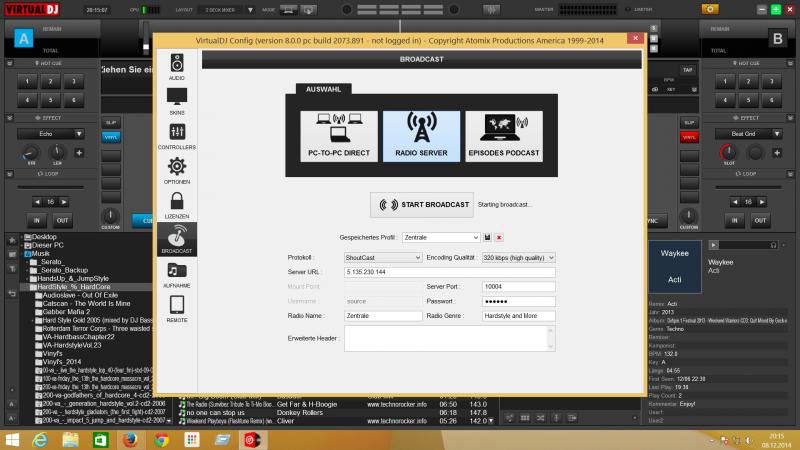This screenshot has height=450, width=800.
Task: Select Broadcast section in sidebar
Action: (177, 239)
